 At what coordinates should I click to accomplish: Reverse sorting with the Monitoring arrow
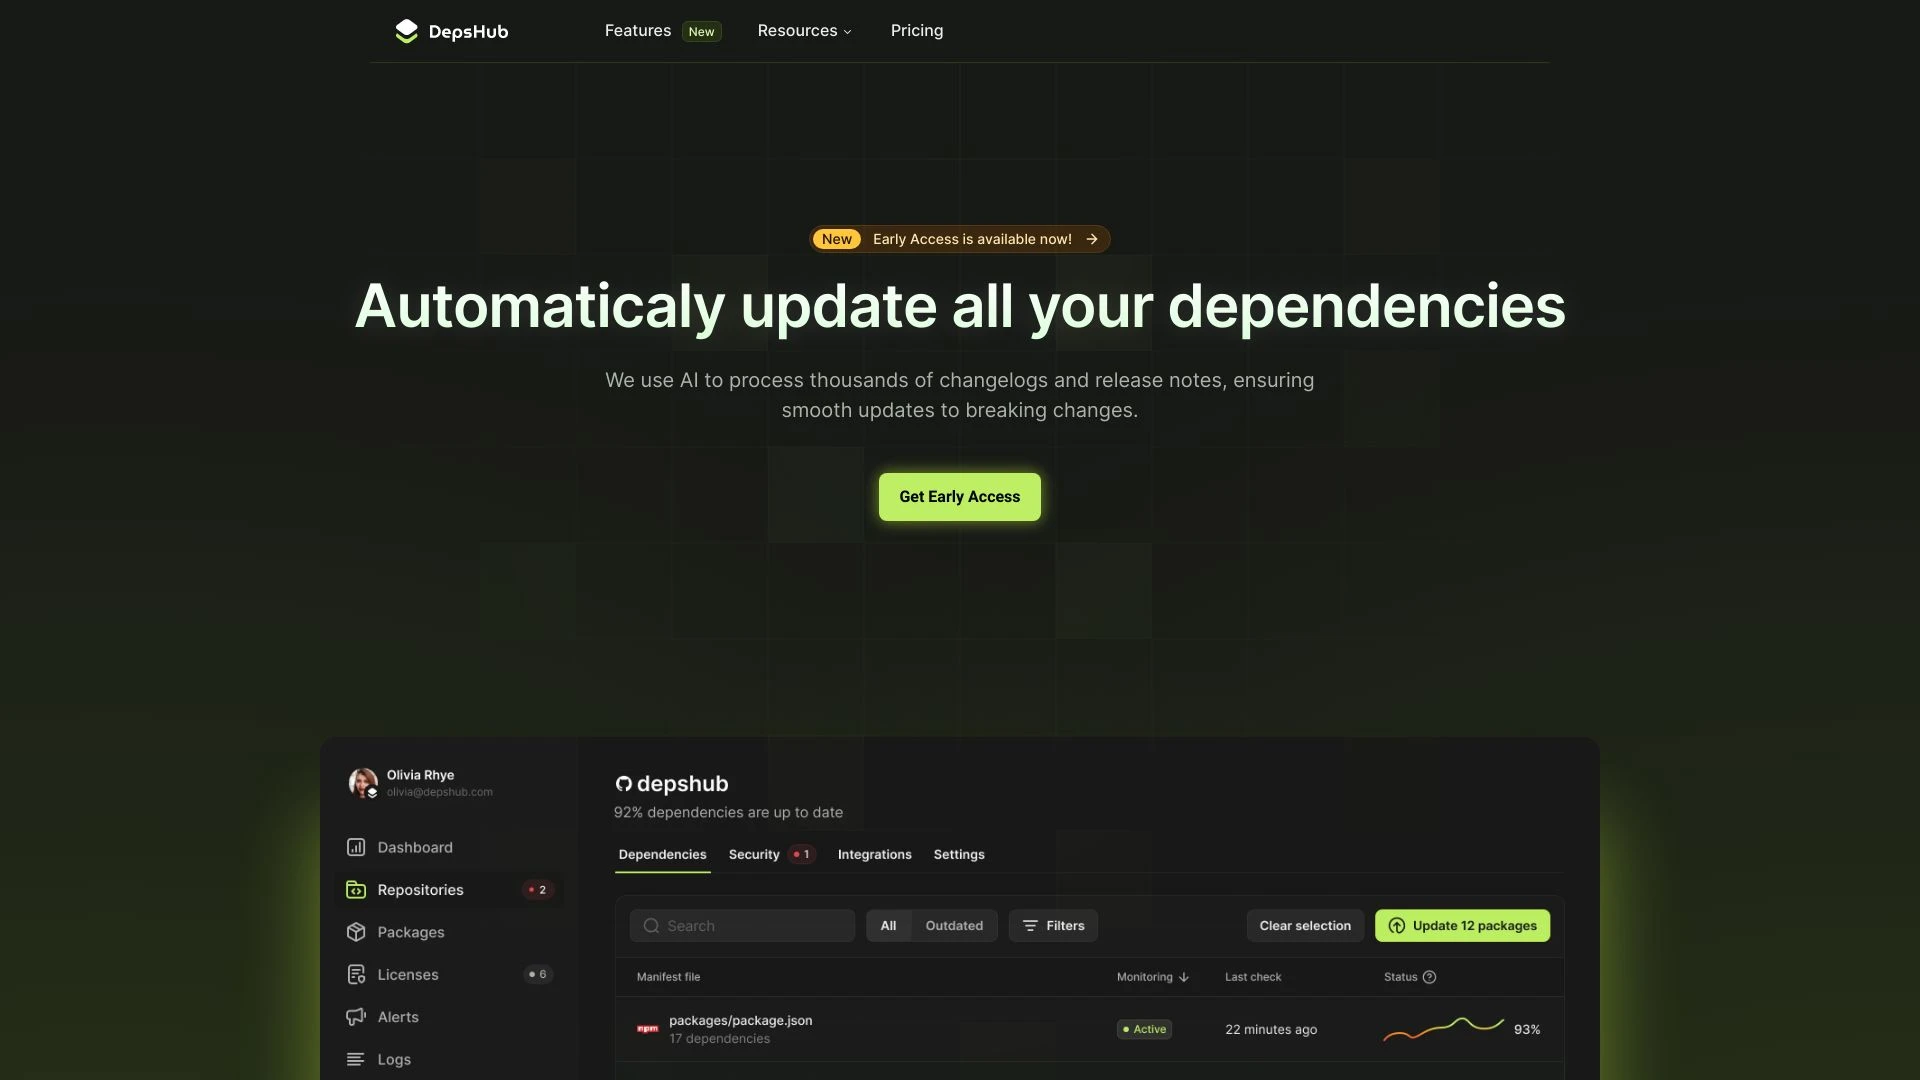(1184, 977)
